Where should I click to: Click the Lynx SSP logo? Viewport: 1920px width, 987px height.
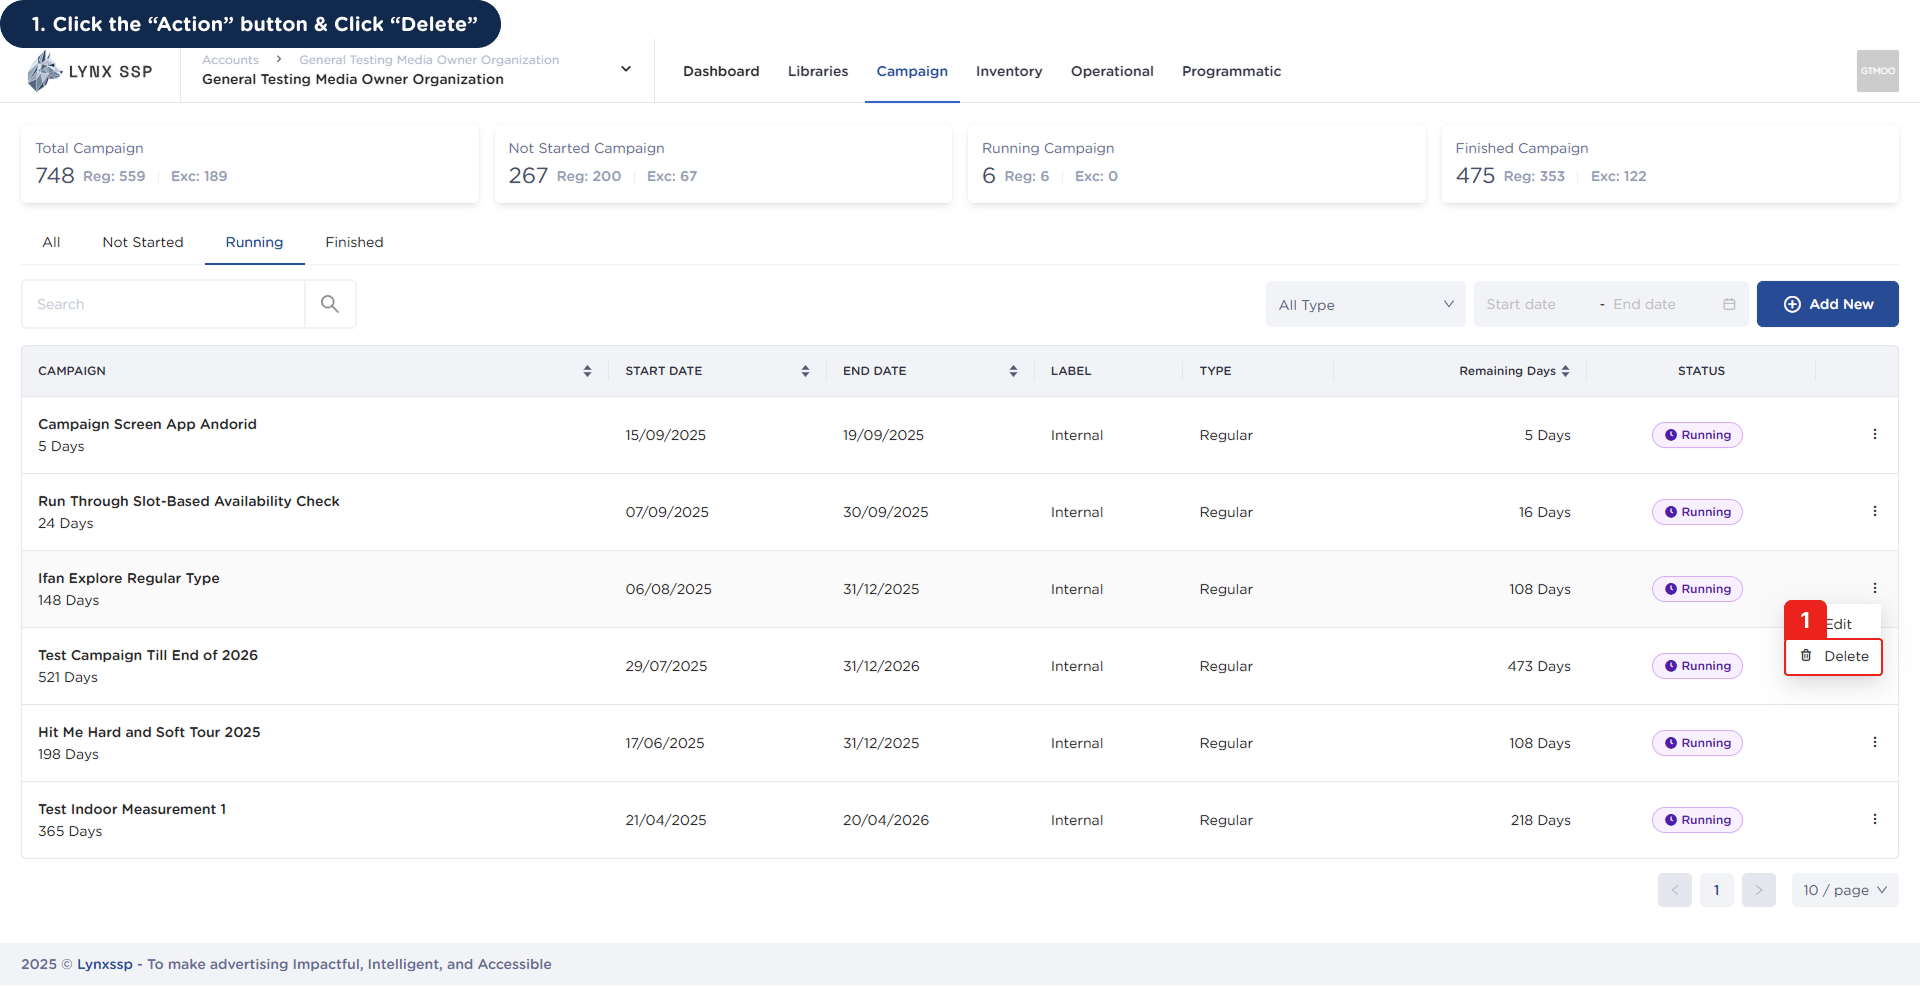(90, 72)
